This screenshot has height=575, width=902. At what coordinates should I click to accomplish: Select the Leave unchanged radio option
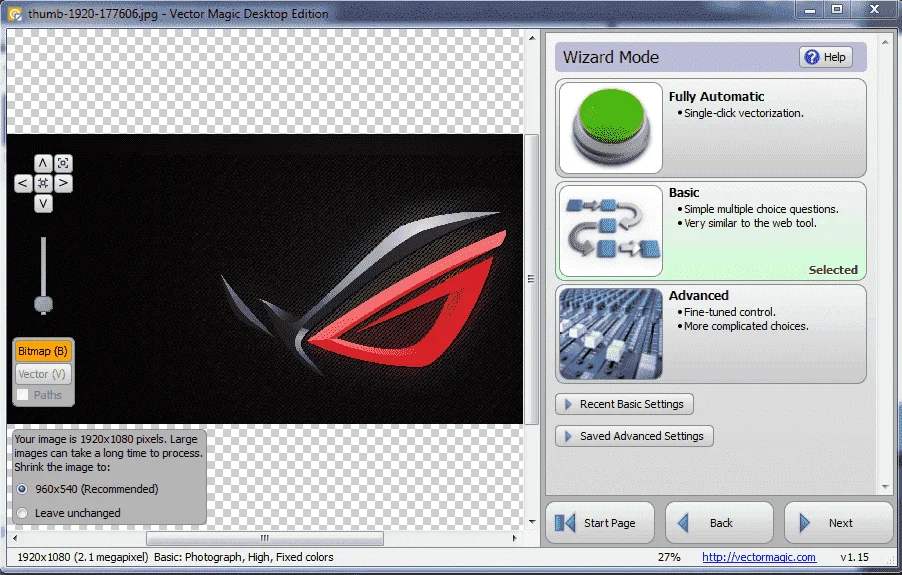[x=22, y=513]
